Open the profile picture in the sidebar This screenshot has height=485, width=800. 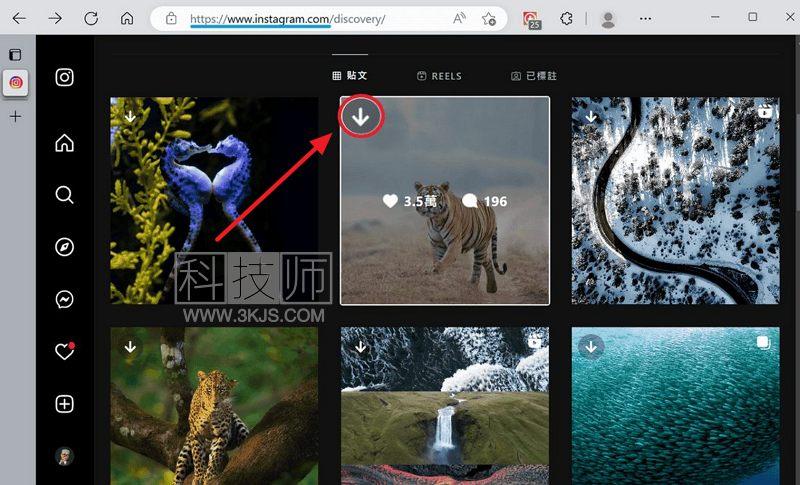(x=64, y=456)
